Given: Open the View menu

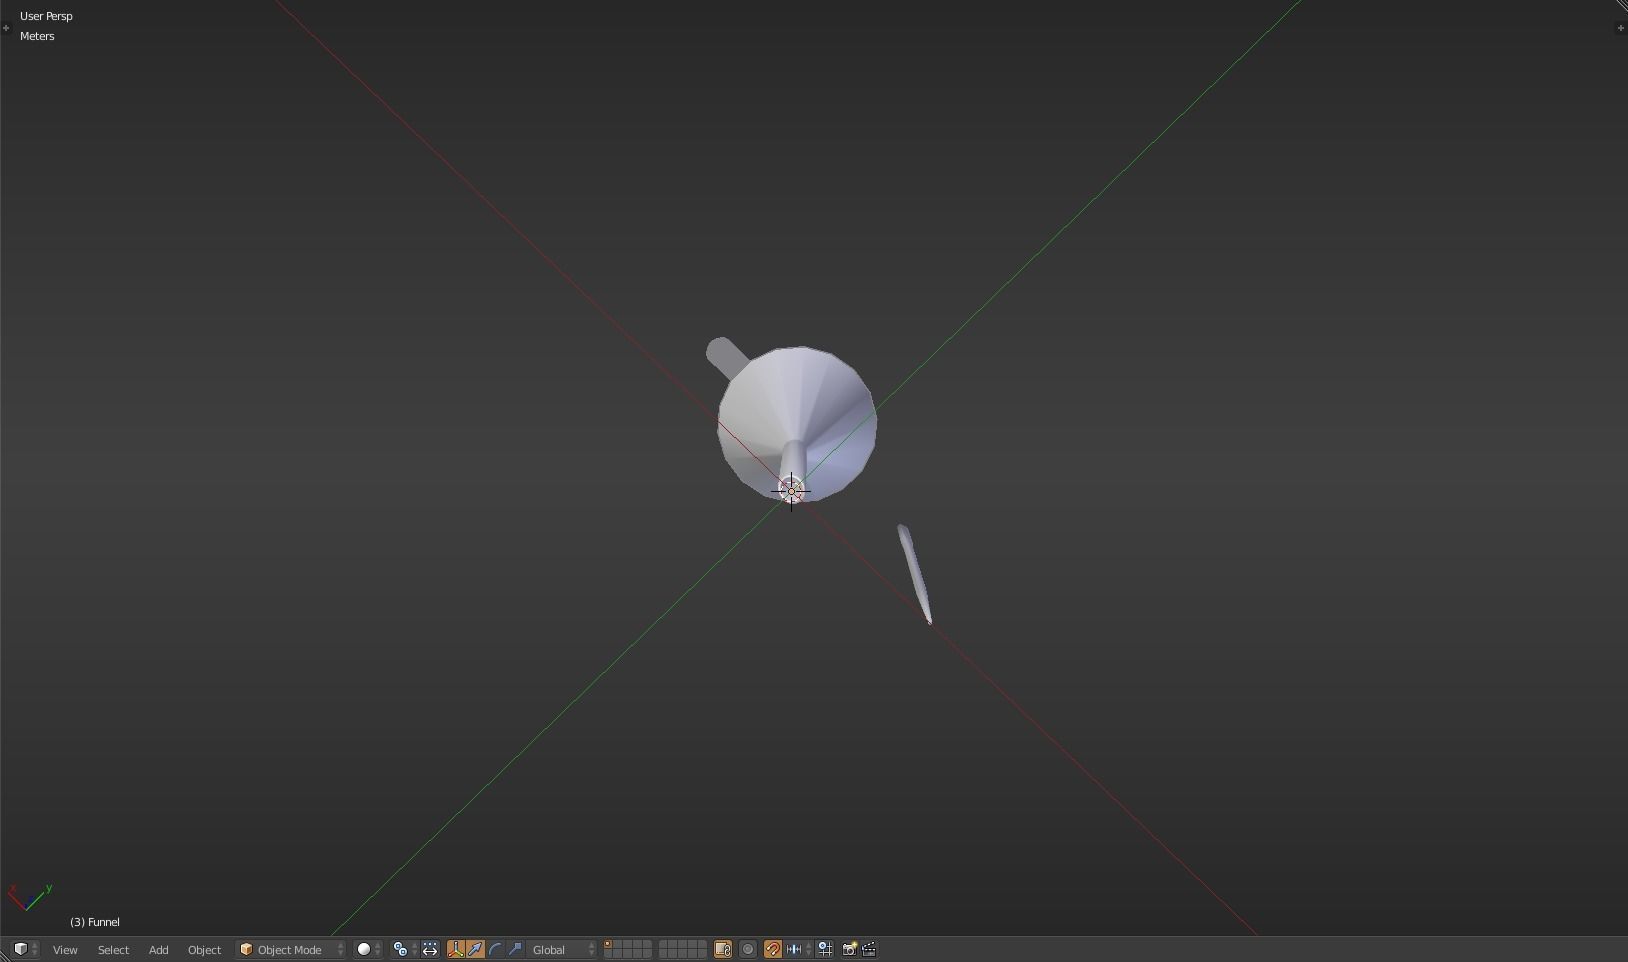Looking at the screenshot, I should point(65,949).
